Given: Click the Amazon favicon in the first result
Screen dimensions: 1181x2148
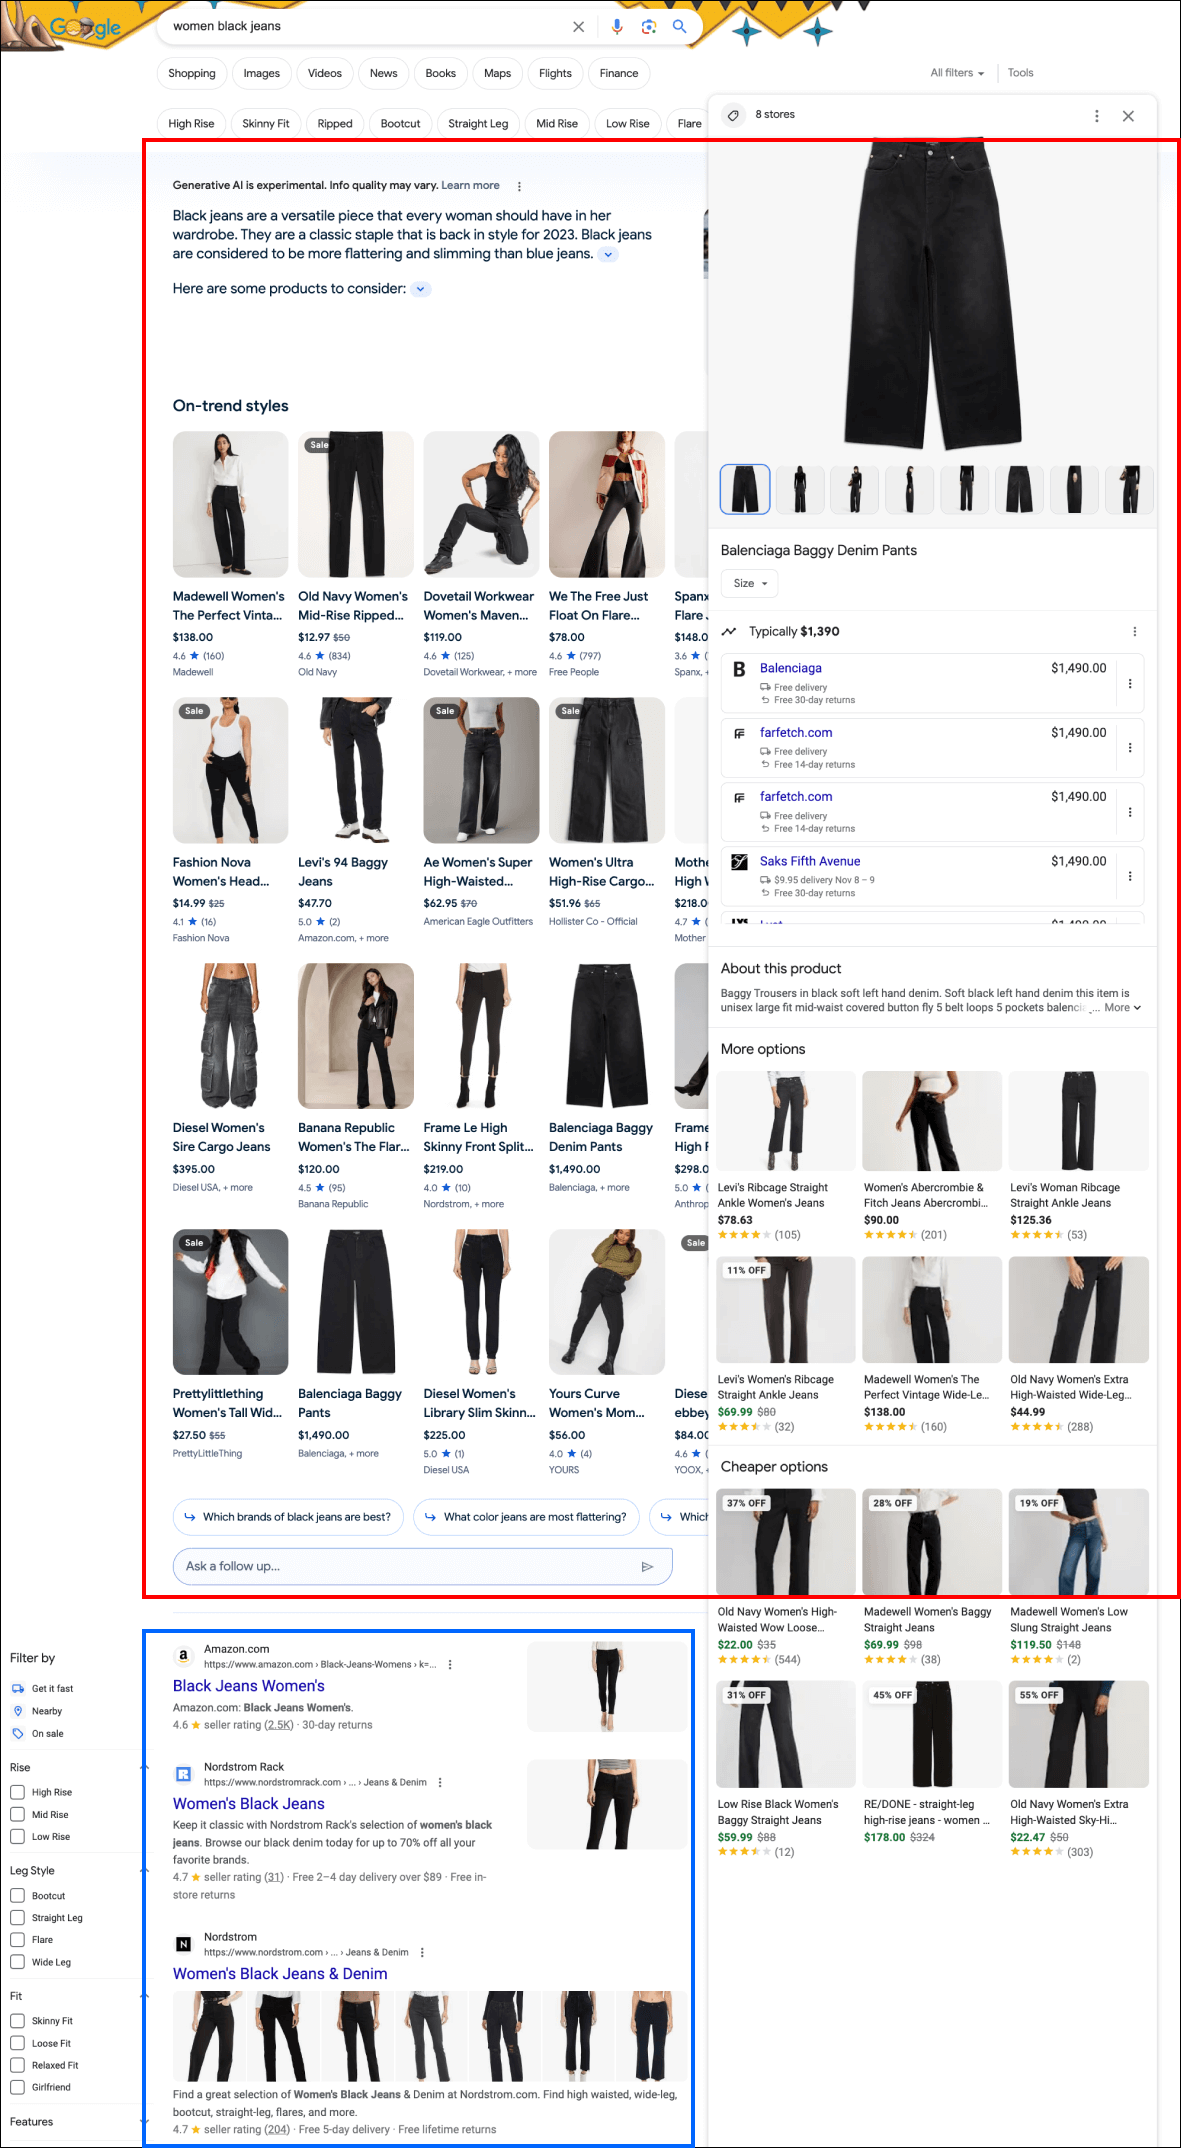Looking at the screenshot, I should click(x=183, y=1656).
